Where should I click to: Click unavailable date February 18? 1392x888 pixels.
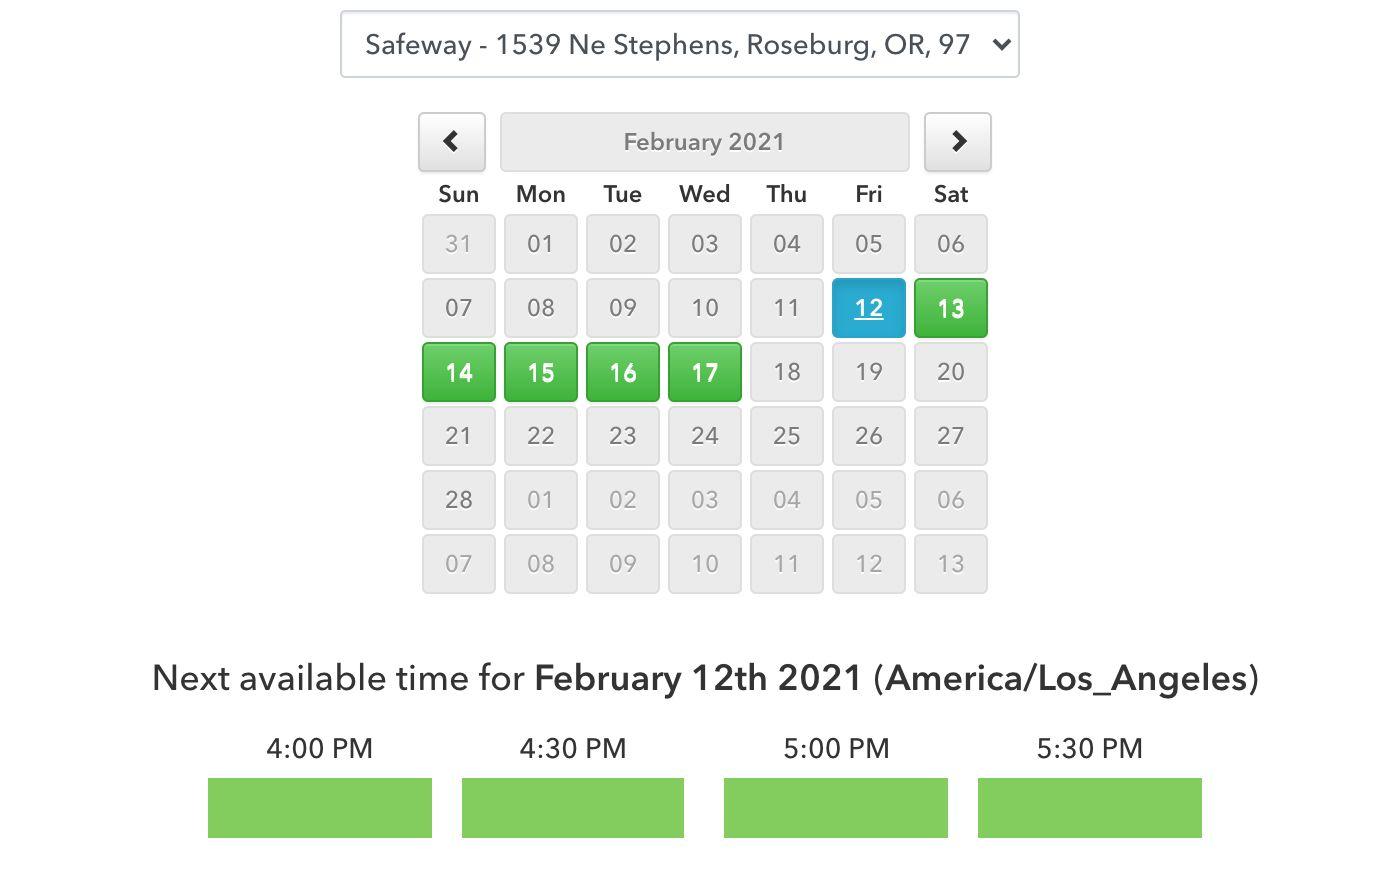click(787, 372)
